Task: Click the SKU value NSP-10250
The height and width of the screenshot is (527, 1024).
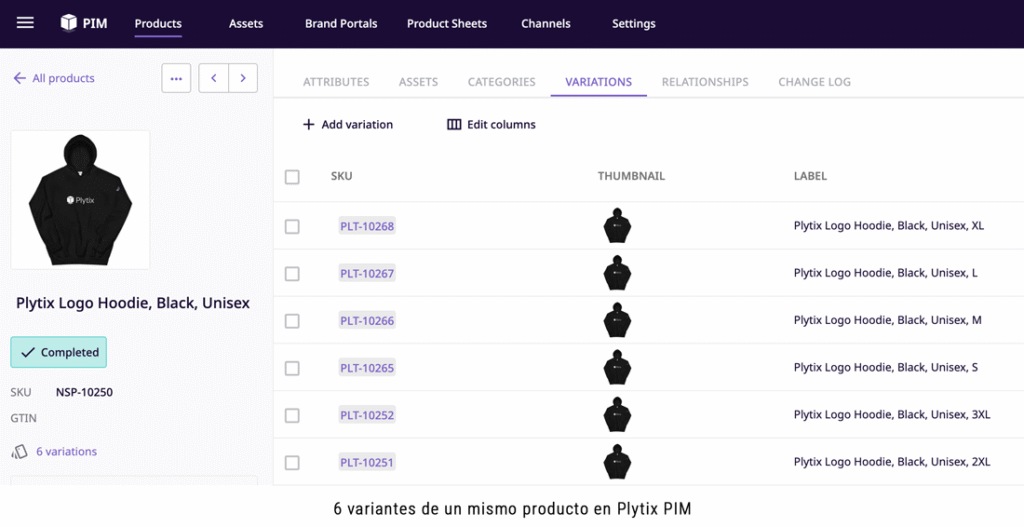Action: [84, 392]
